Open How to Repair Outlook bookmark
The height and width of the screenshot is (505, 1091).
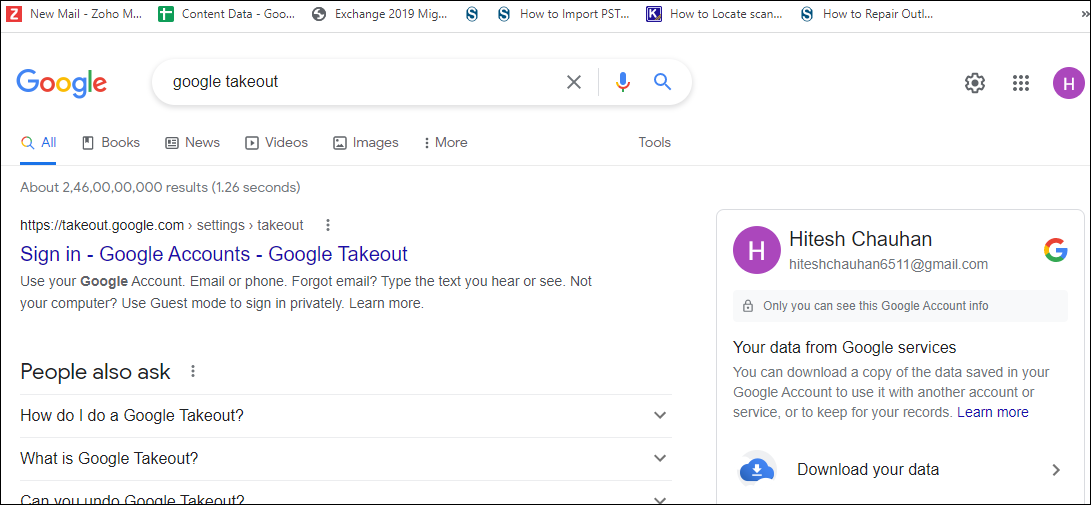[866, 13]
